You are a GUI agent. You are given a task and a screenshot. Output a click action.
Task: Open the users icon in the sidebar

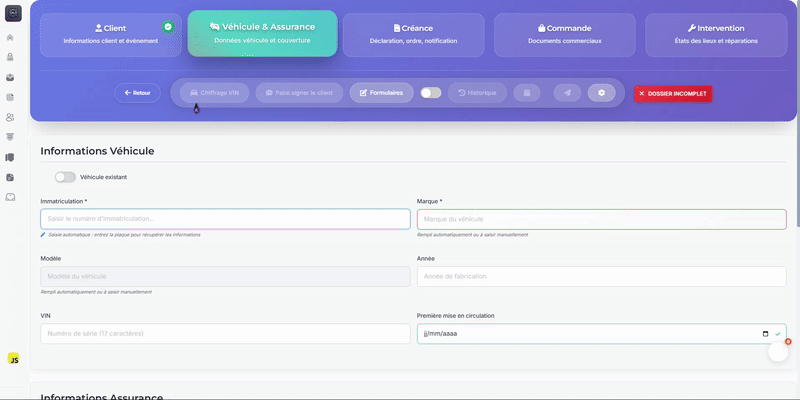pos(10,117)
